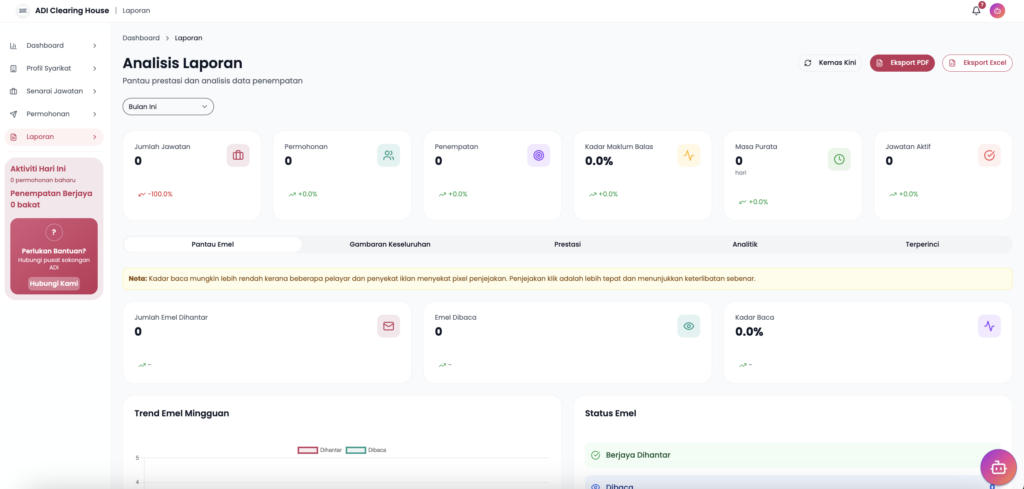Viewport: 1024px width, 489px height.
Task: Click Dashboard in the breadcrumb
Action: (141, 38)
